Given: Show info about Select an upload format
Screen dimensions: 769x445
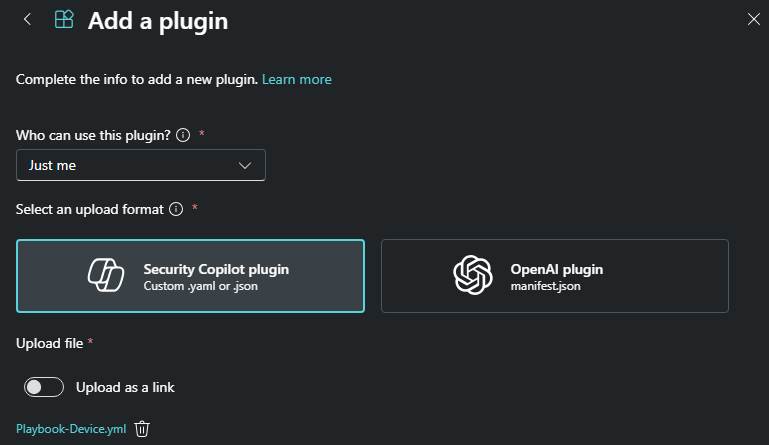Looking at the screenshot, I should 176,209.
